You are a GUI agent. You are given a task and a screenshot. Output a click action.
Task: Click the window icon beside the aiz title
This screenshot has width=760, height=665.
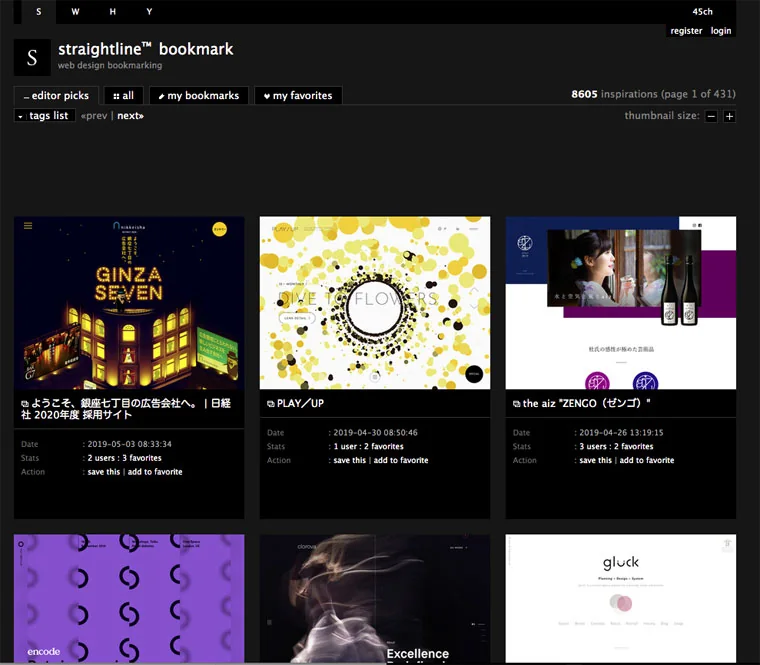tap(516, 404)
